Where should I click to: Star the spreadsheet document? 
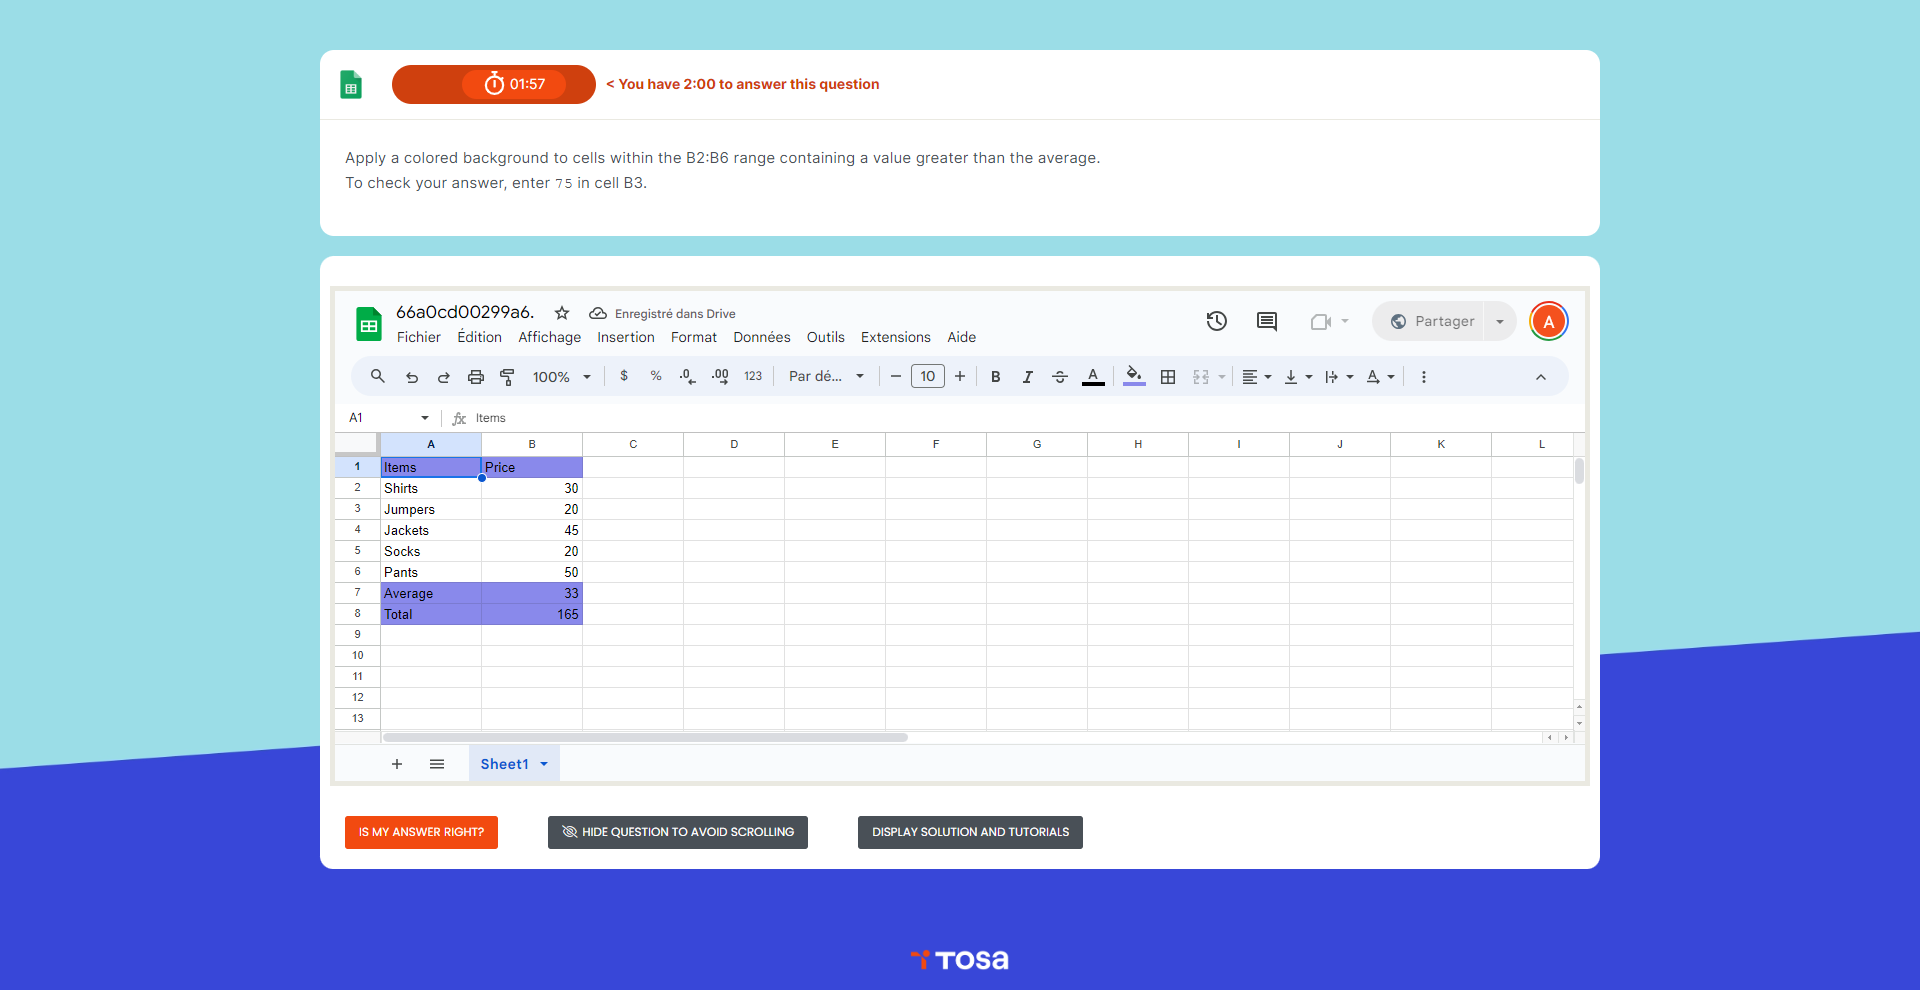tap(562, 313)
